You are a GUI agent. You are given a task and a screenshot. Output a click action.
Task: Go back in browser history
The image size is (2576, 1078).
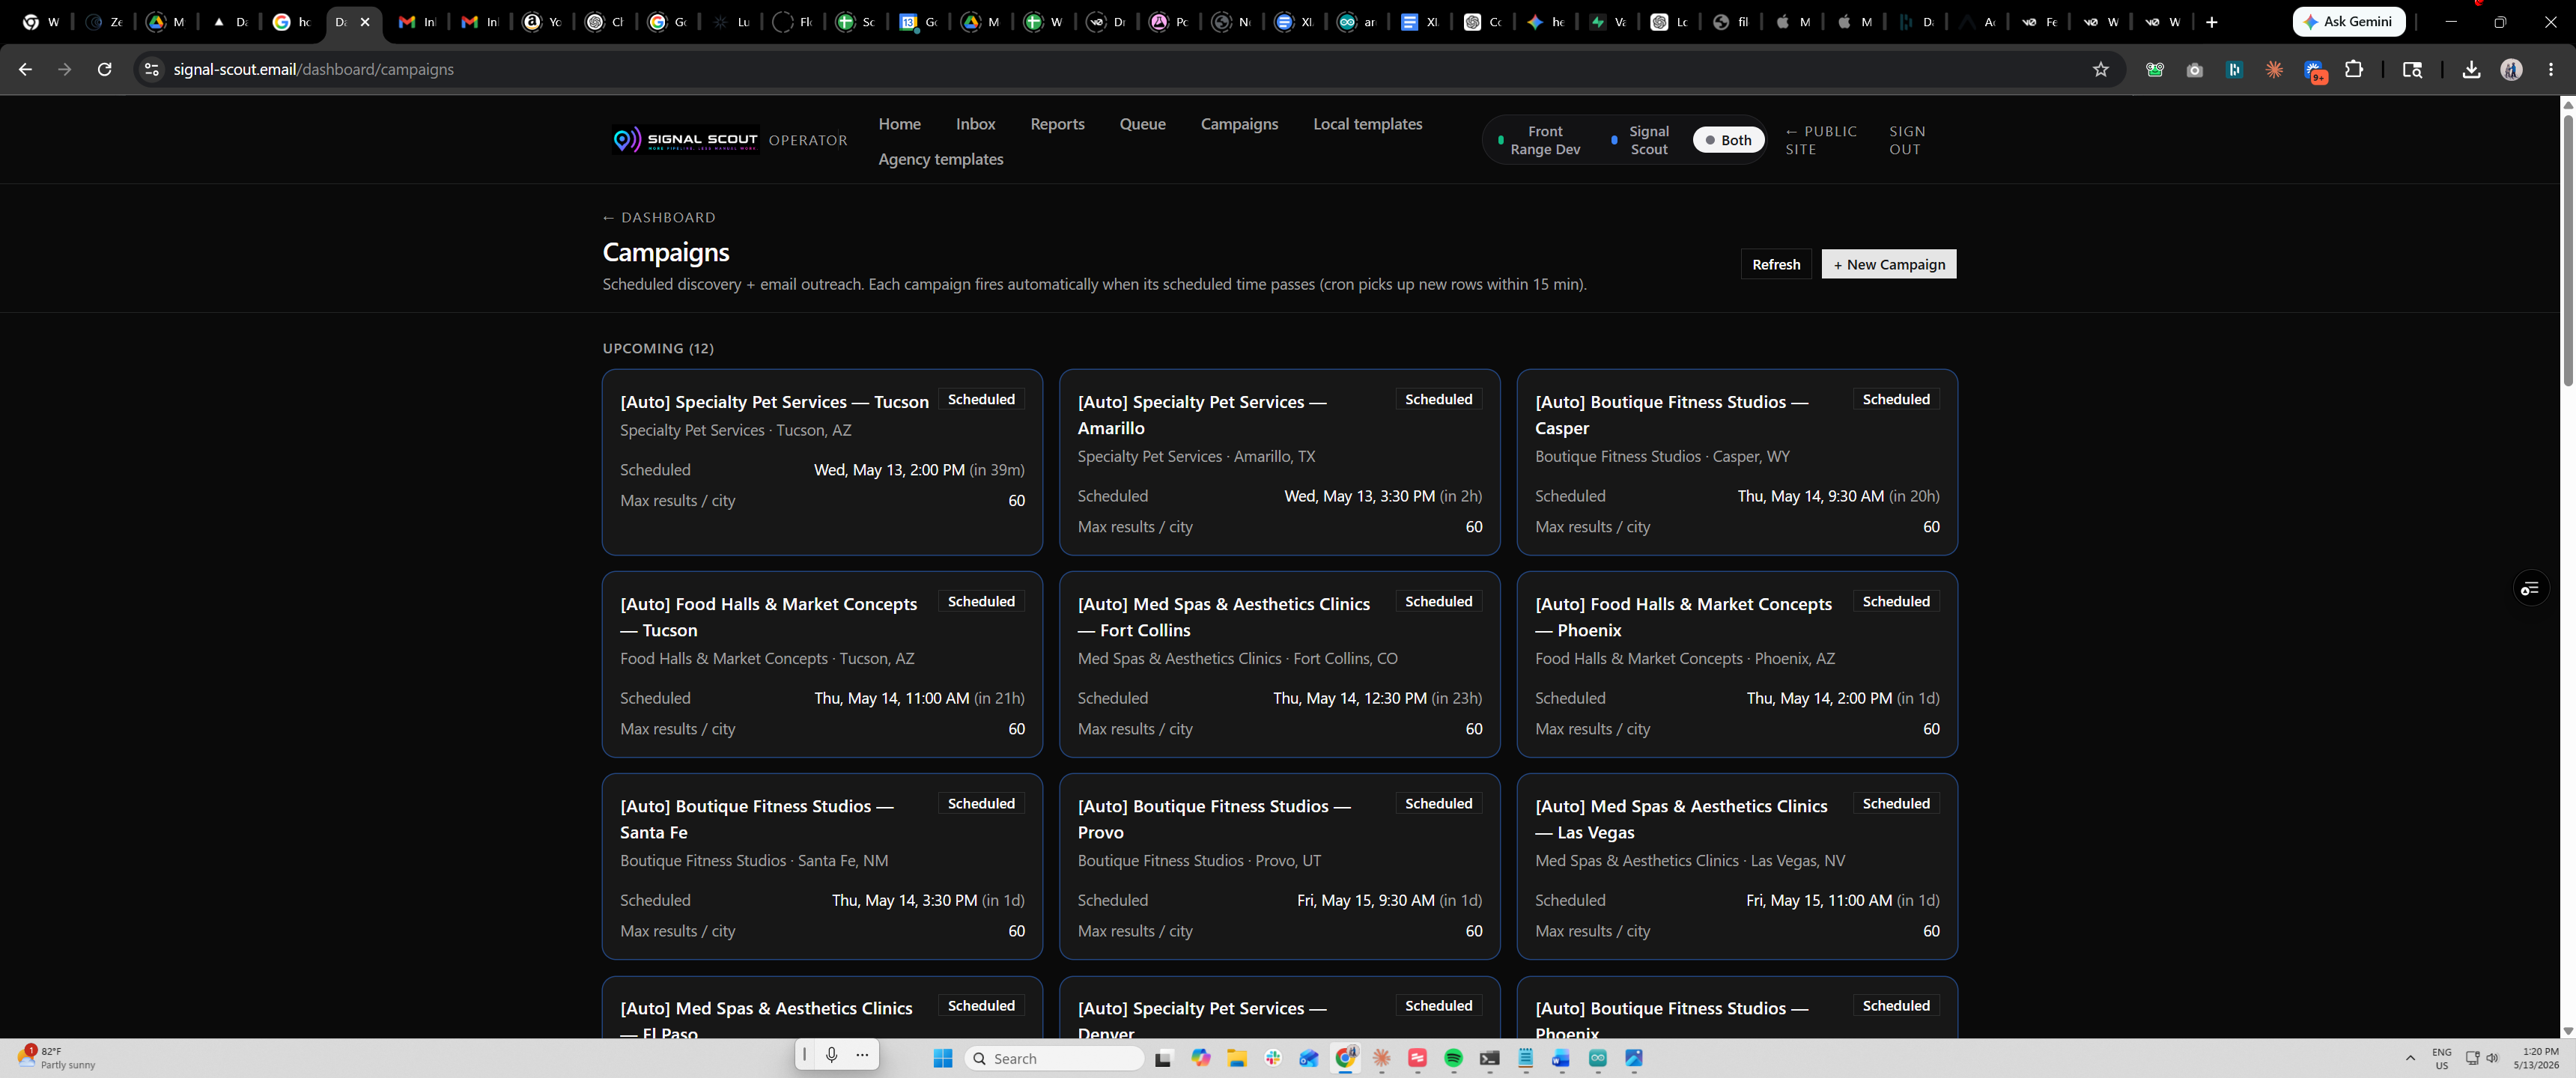point(25,69)
